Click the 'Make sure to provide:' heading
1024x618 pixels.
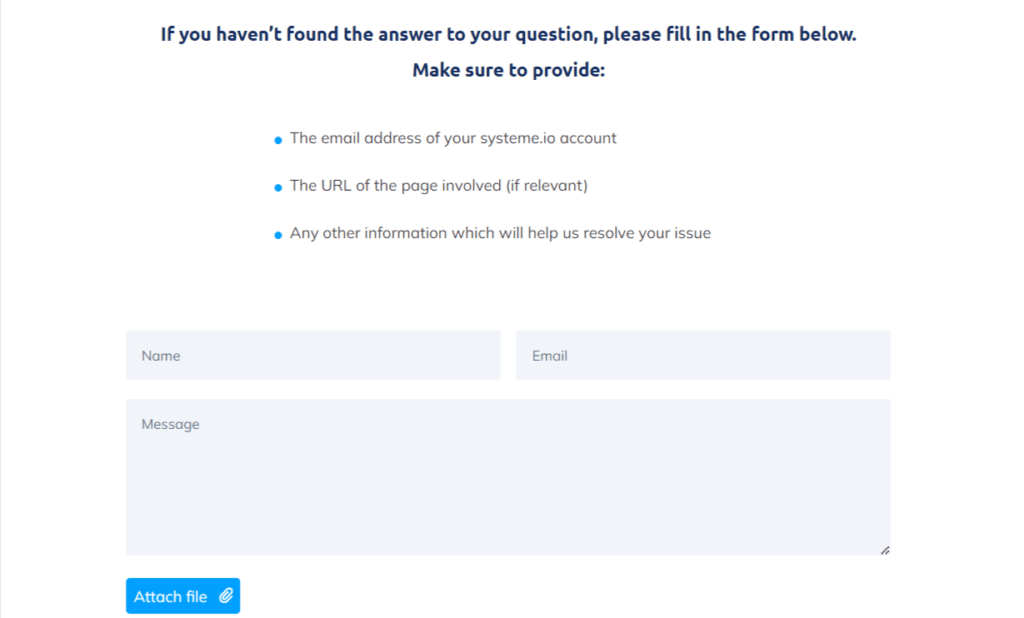coord(509,70)
